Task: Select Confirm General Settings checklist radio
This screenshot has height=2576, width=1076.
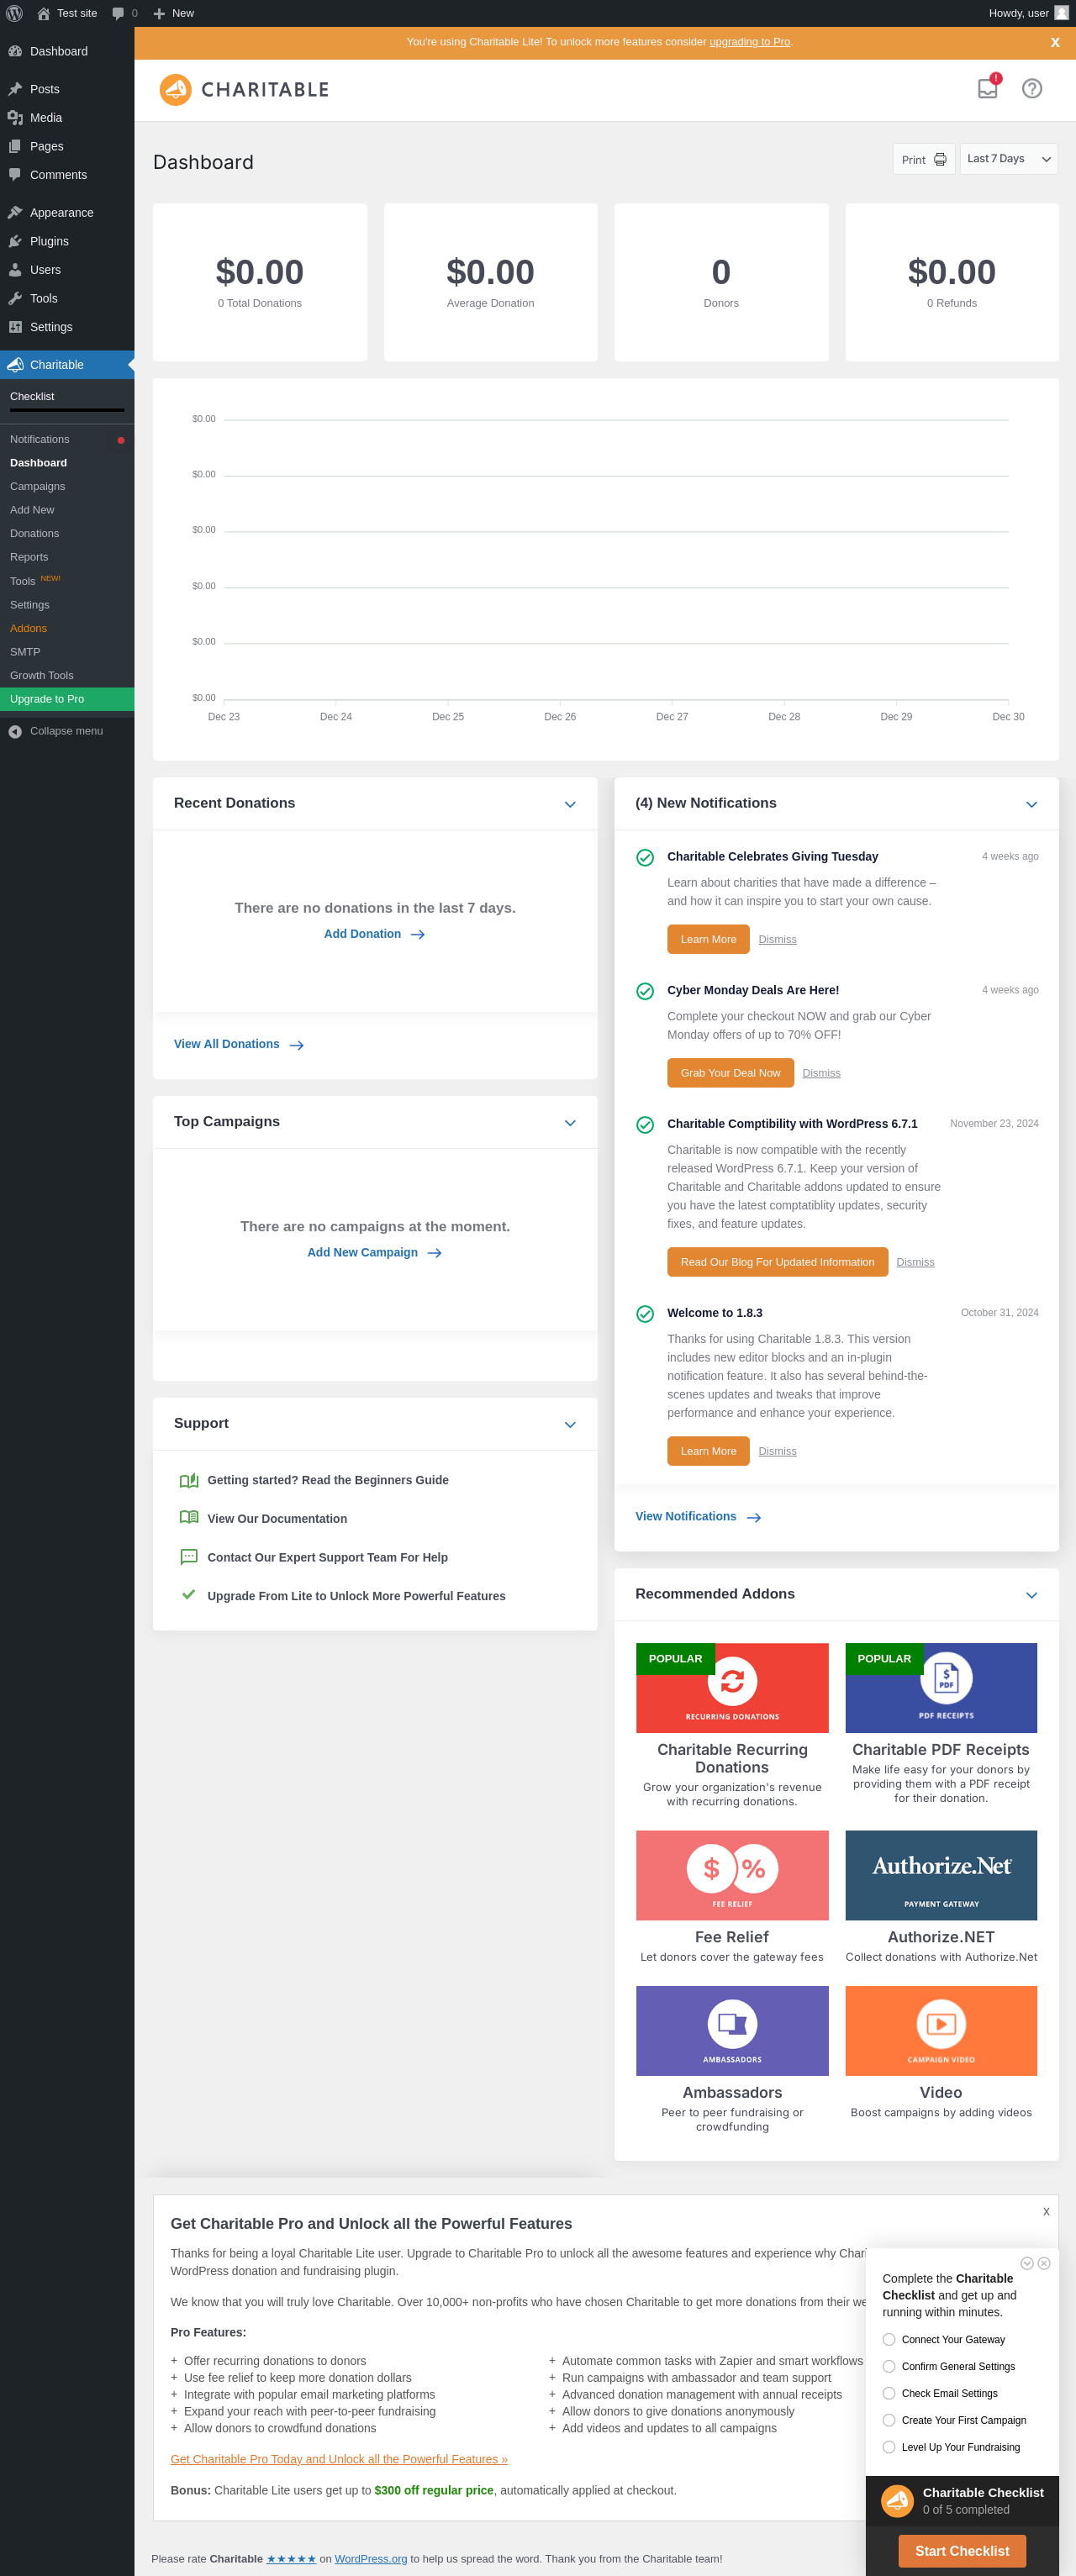Action: point(888,2366)
